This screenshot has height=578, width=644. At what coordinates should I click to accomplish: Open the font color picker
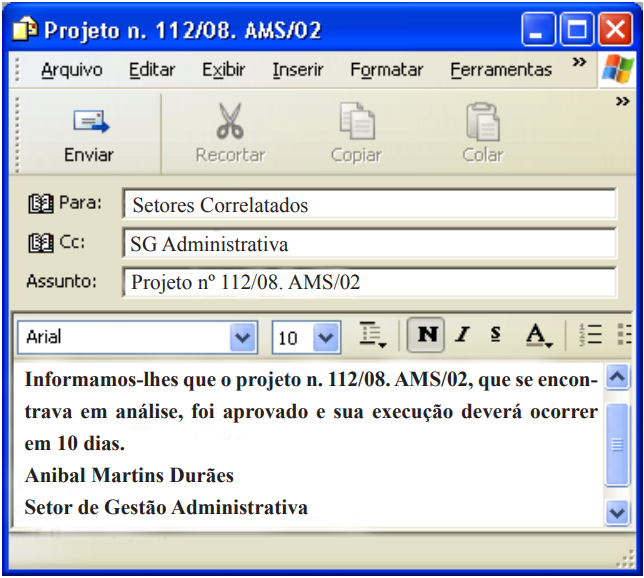tap(539, 336)
